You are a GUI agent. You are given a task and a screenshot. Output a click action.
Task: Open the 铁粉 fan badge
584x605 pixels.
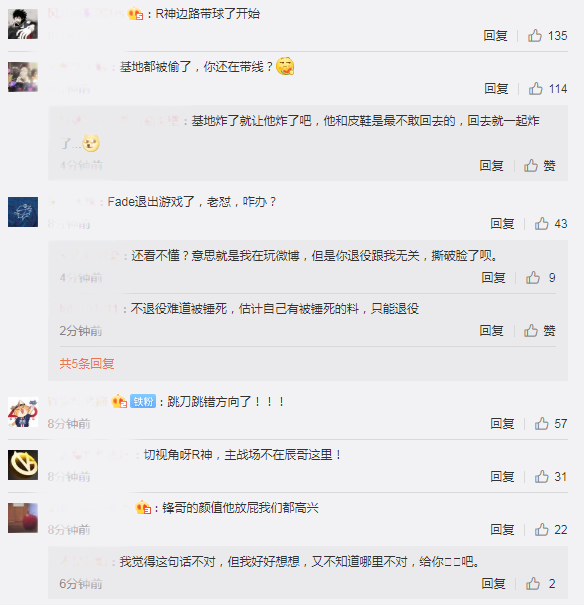click(x=143, y=402)
